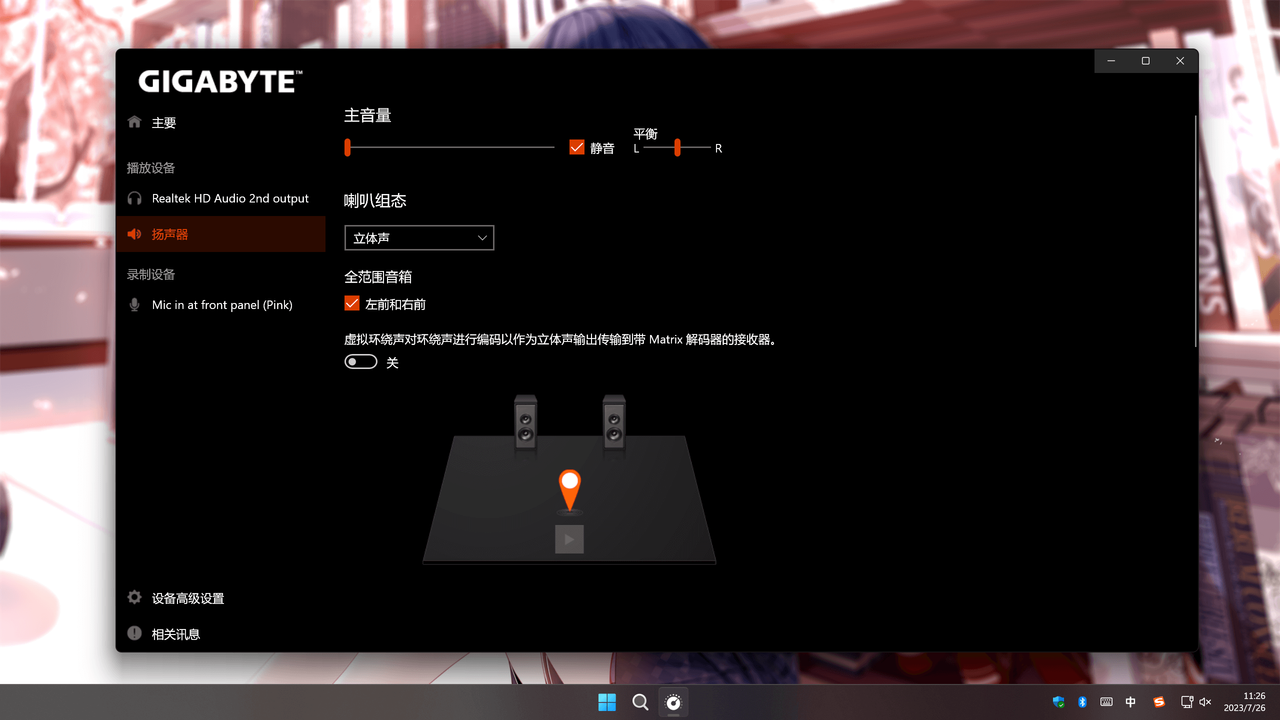Viewport: 1280px width, 720px height.
Task: Open the 立体声 speaker configuration dropdown
Action: tap(419, 238)
